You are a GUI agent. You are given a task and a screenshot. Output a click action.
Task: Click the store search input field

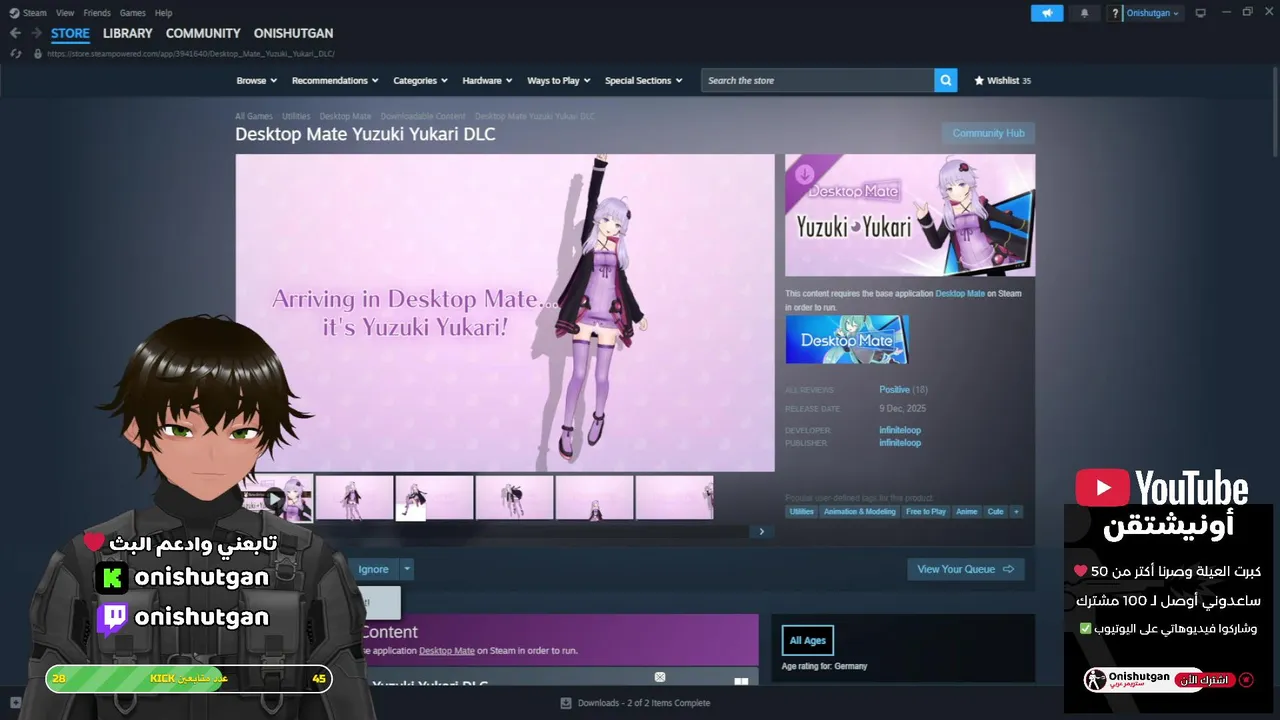pos(818,80)
